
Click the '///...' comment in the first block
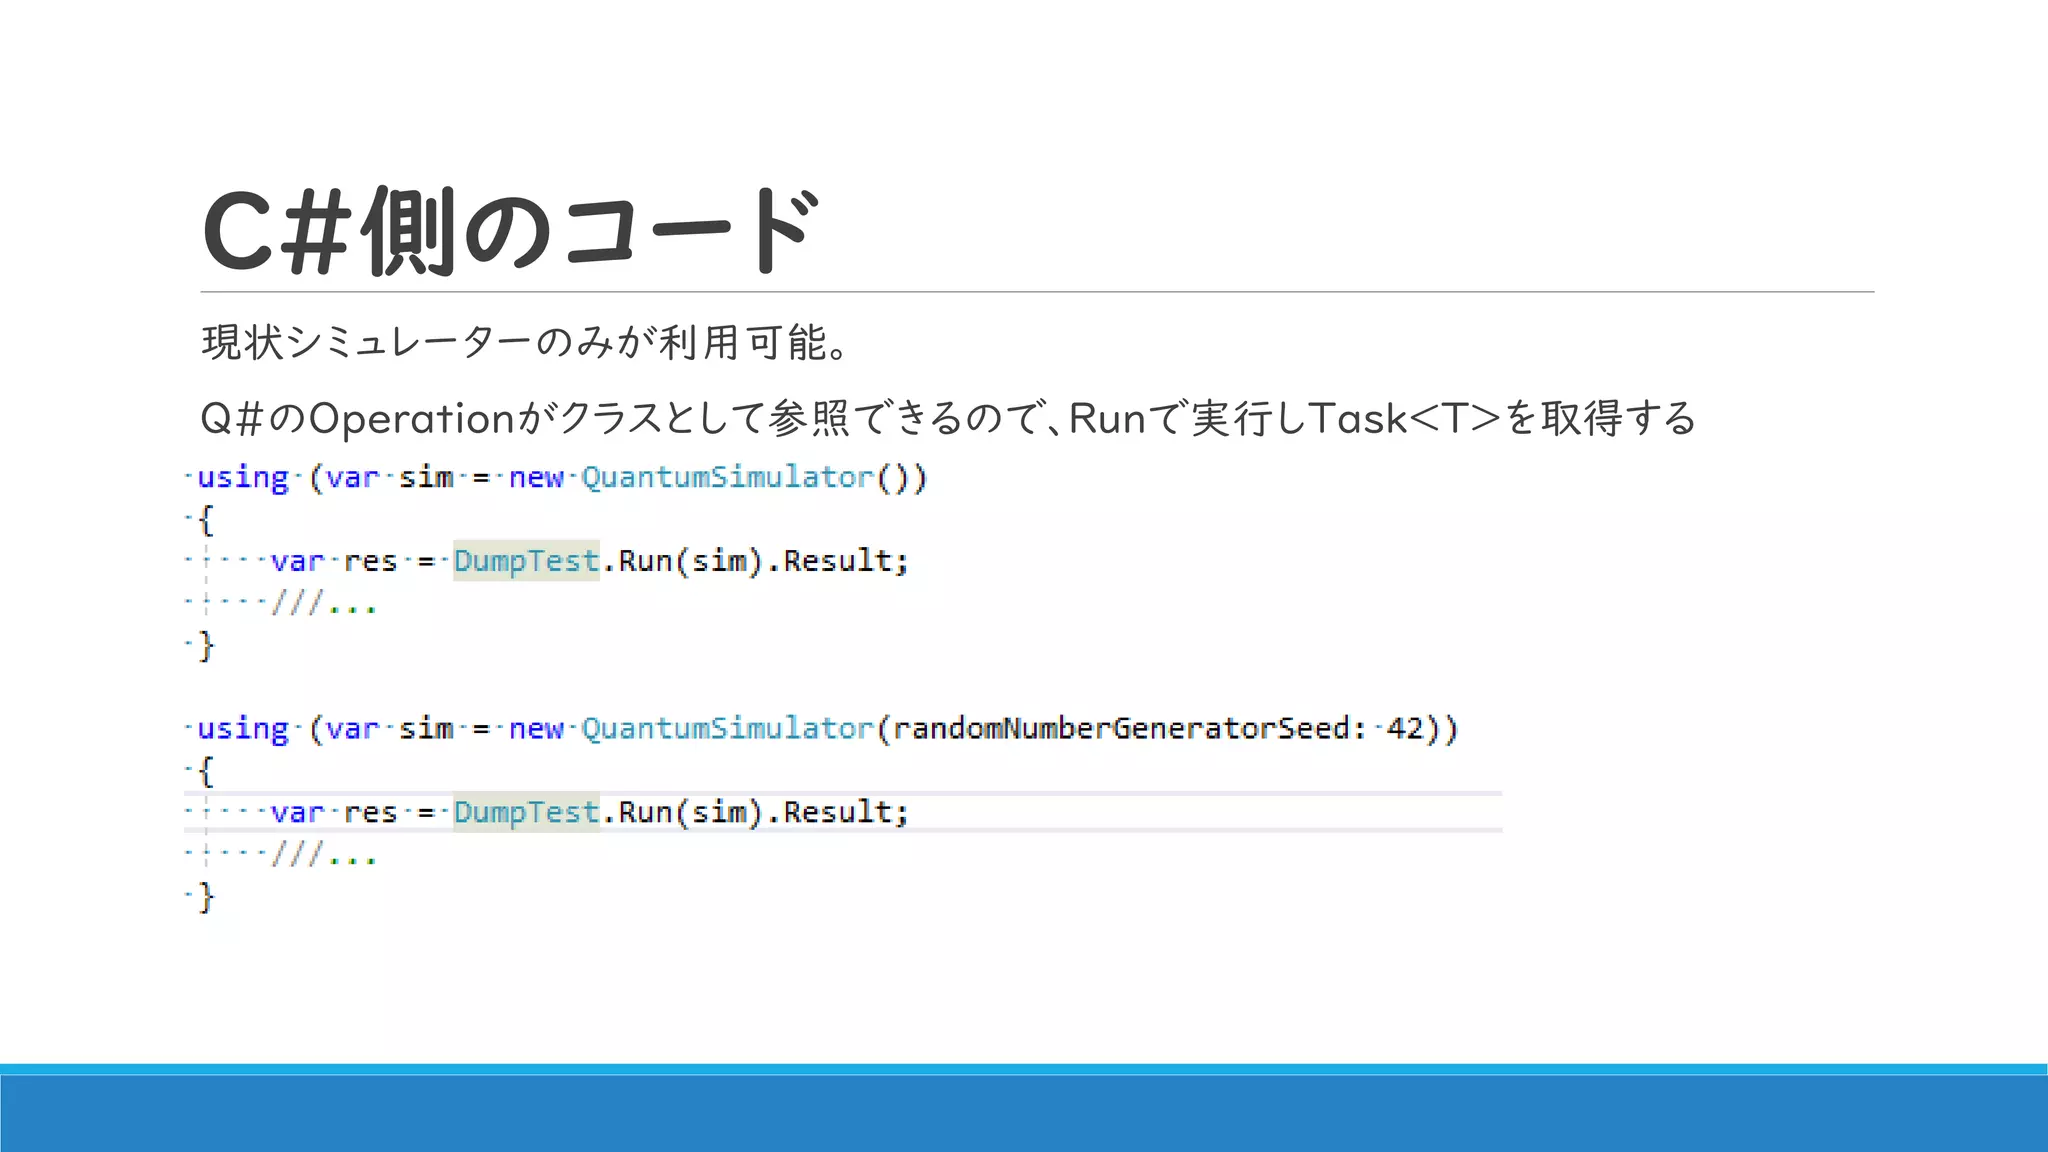pyautogui.click(x=324, y=603)
